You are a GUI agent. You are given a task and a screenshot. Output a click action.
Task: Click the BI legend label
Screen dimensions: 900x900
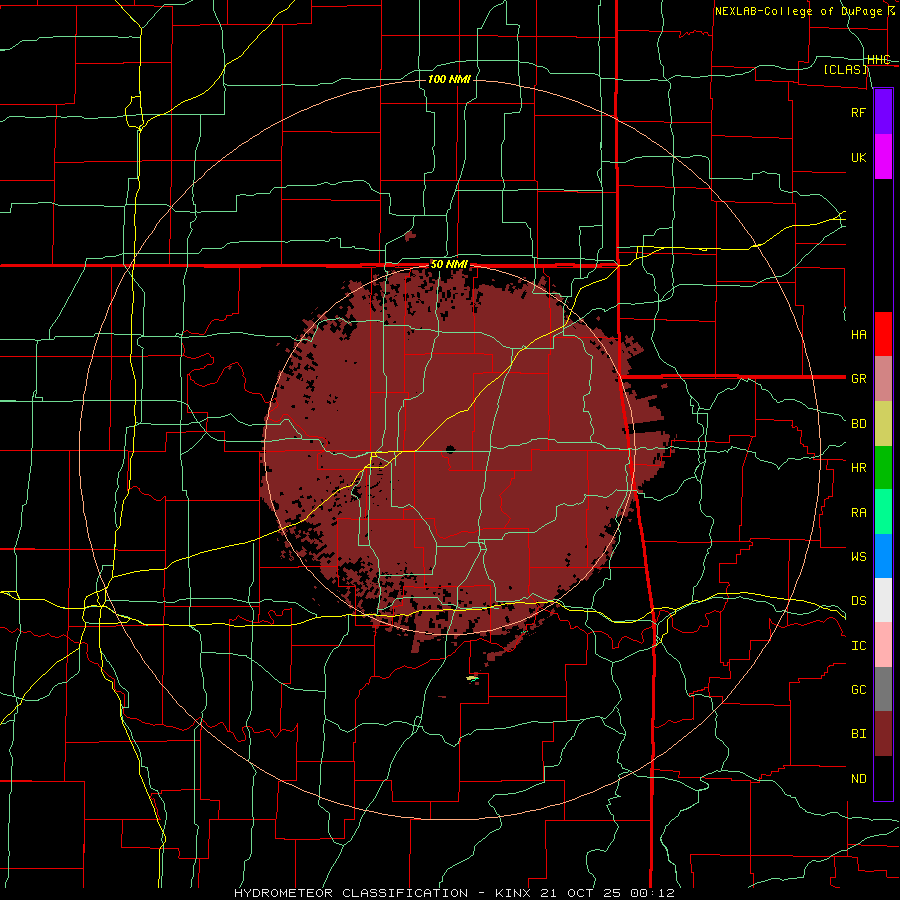click(858, 734)
